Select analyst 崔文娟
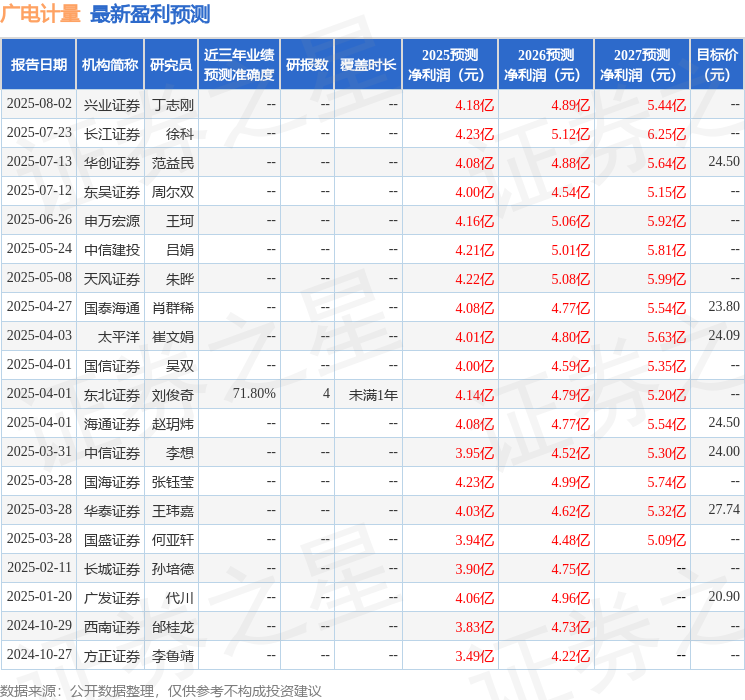The width and height of the screenshot is (745, 700). click(173, 337)
